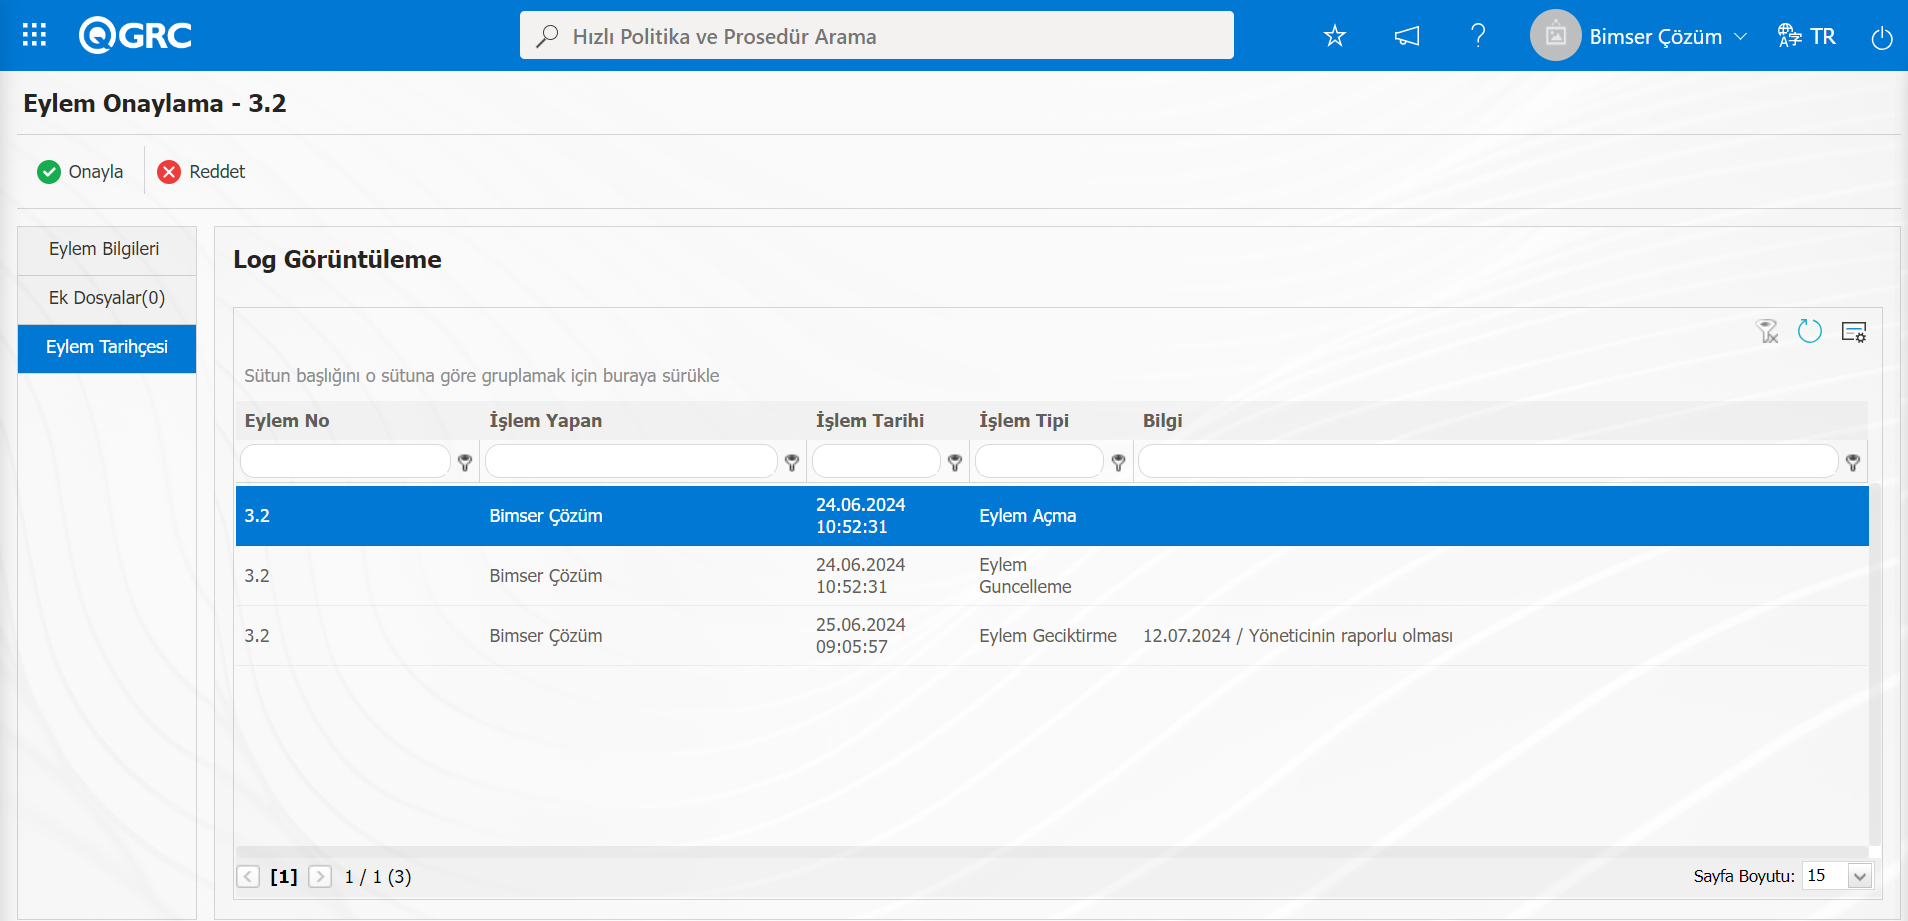Select the Eylem Açma log row
The width and height of the screenshot is (1908, 921).
point(1052,516)
